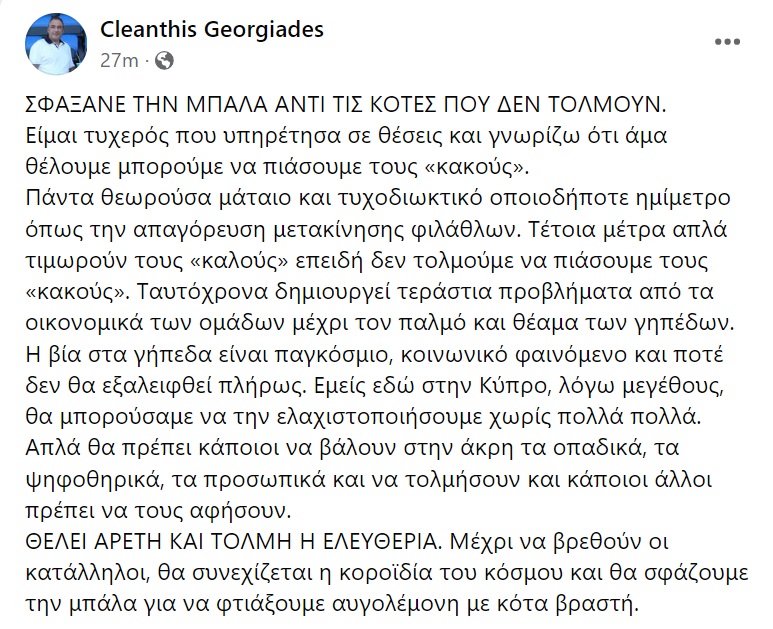Click the line starting τιμωρούν τους «καλούς»

pyautogui.click(x=367, y=261)
